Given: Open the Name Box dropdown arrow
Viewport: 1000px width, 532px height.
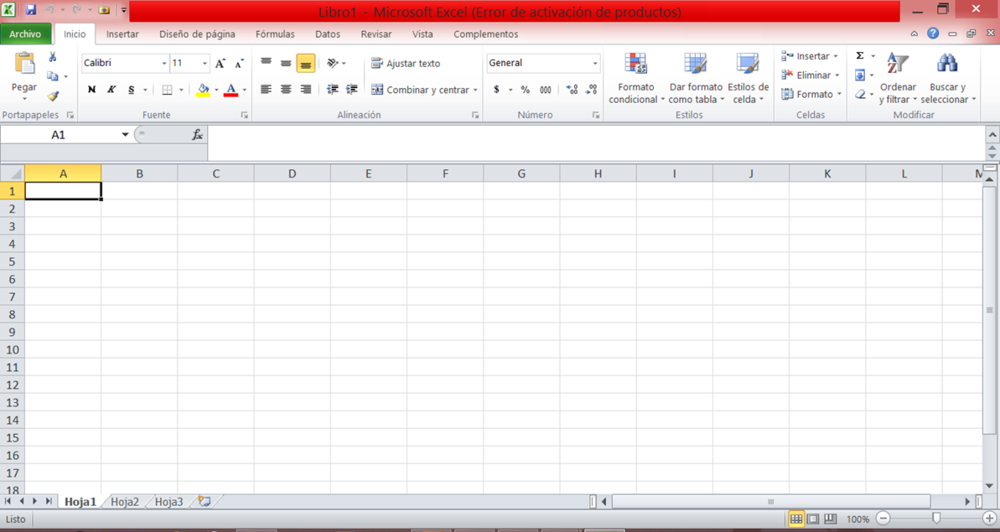Looking at the screenshot, I should pyautogui.click(x=125, y=134).
